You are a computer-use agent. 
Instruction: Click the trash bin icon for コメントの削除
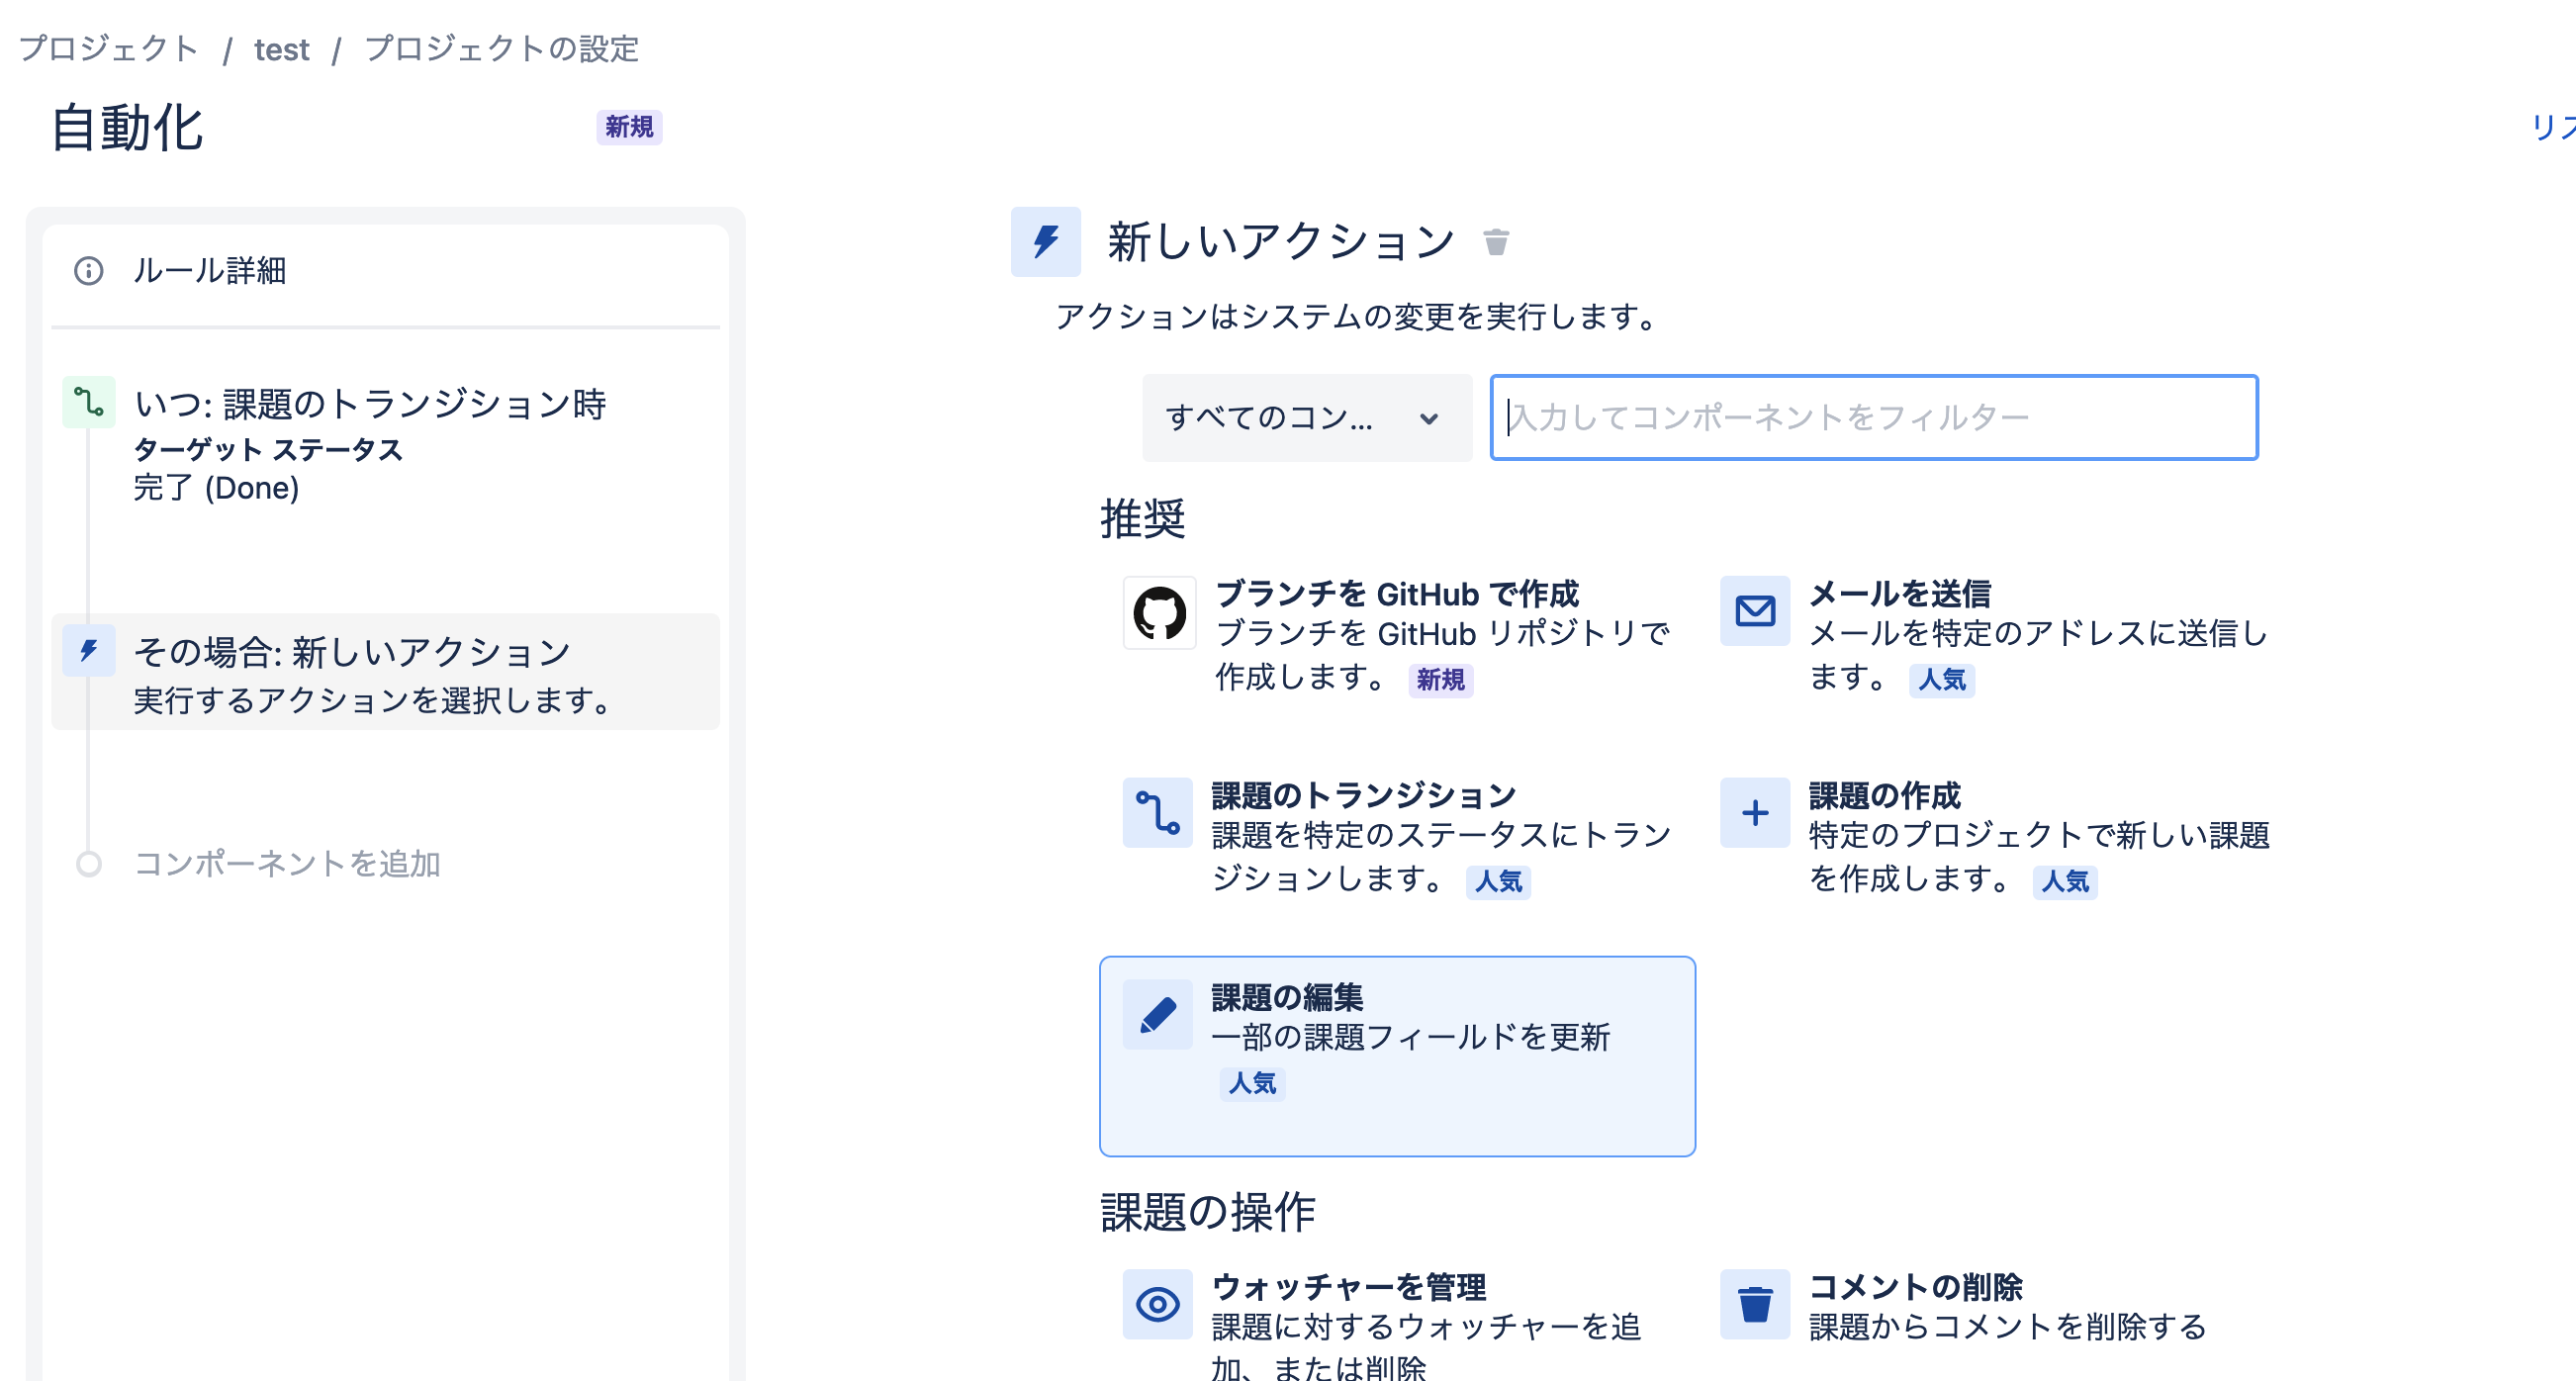click(1754, 1304)
